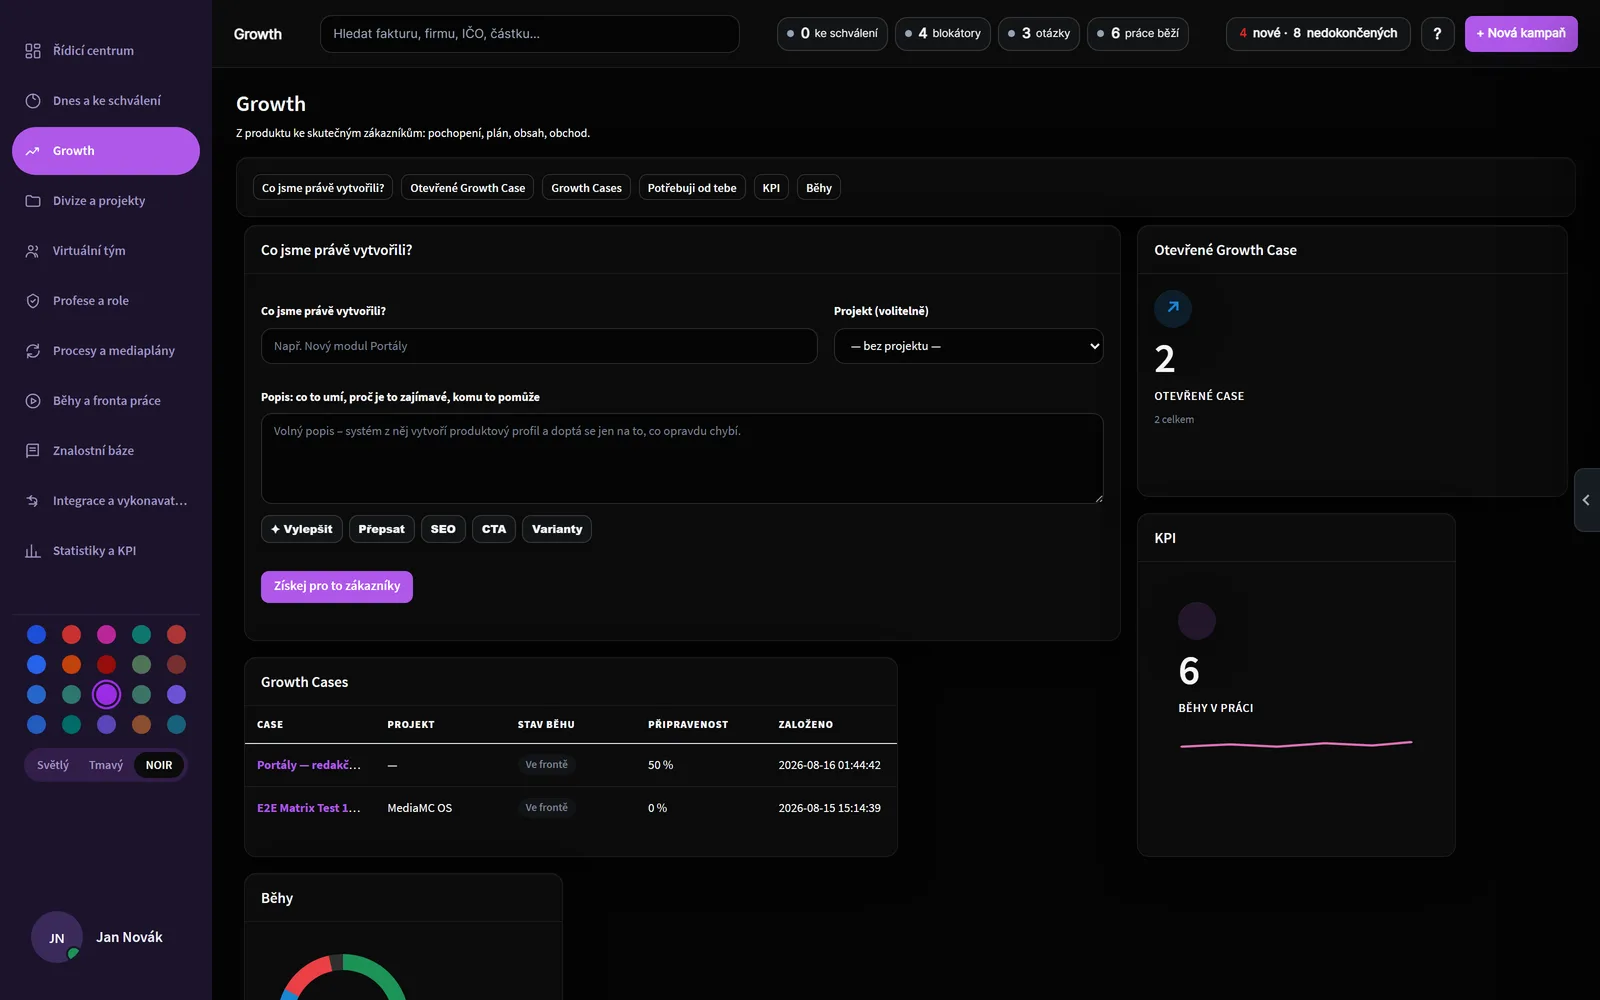Expand the collapsed right side panel chevron
Screen dimensions: 1600x1000
tap(1587, 500)
